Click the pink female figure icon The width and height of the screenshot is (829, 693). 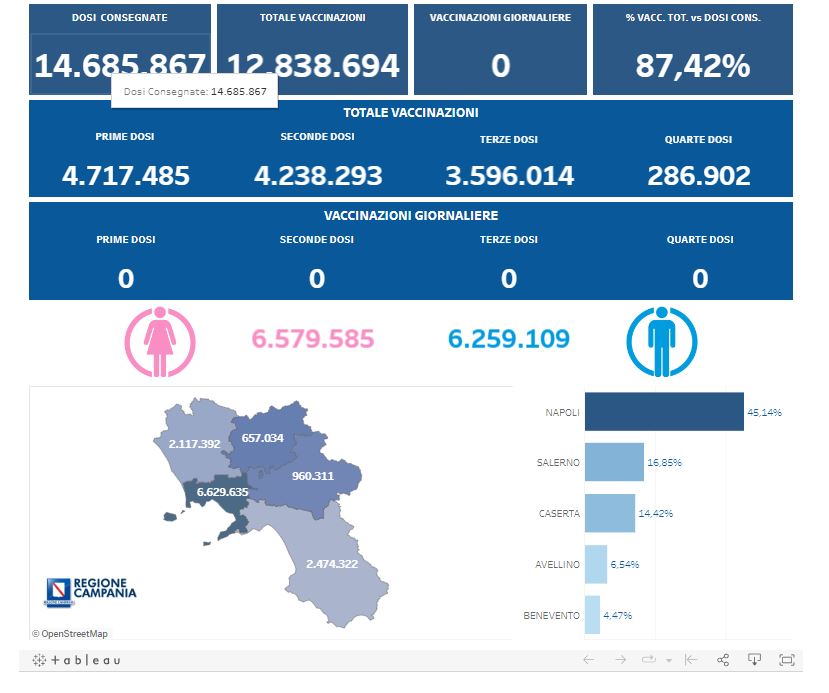[x=160, y=340]
